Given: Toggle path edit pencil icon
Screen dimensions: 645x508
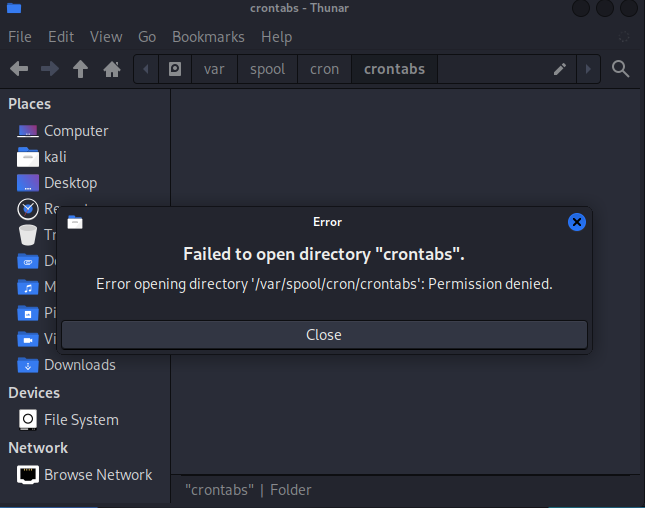Looking at the screenshot, I should point(560,69).
